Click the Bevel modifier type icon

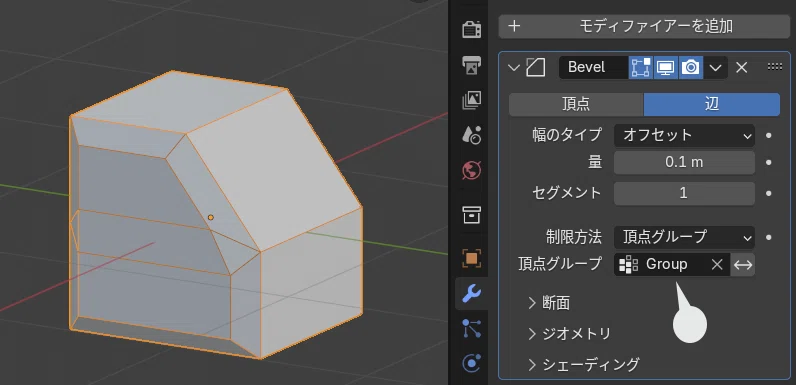coord(536,68)
